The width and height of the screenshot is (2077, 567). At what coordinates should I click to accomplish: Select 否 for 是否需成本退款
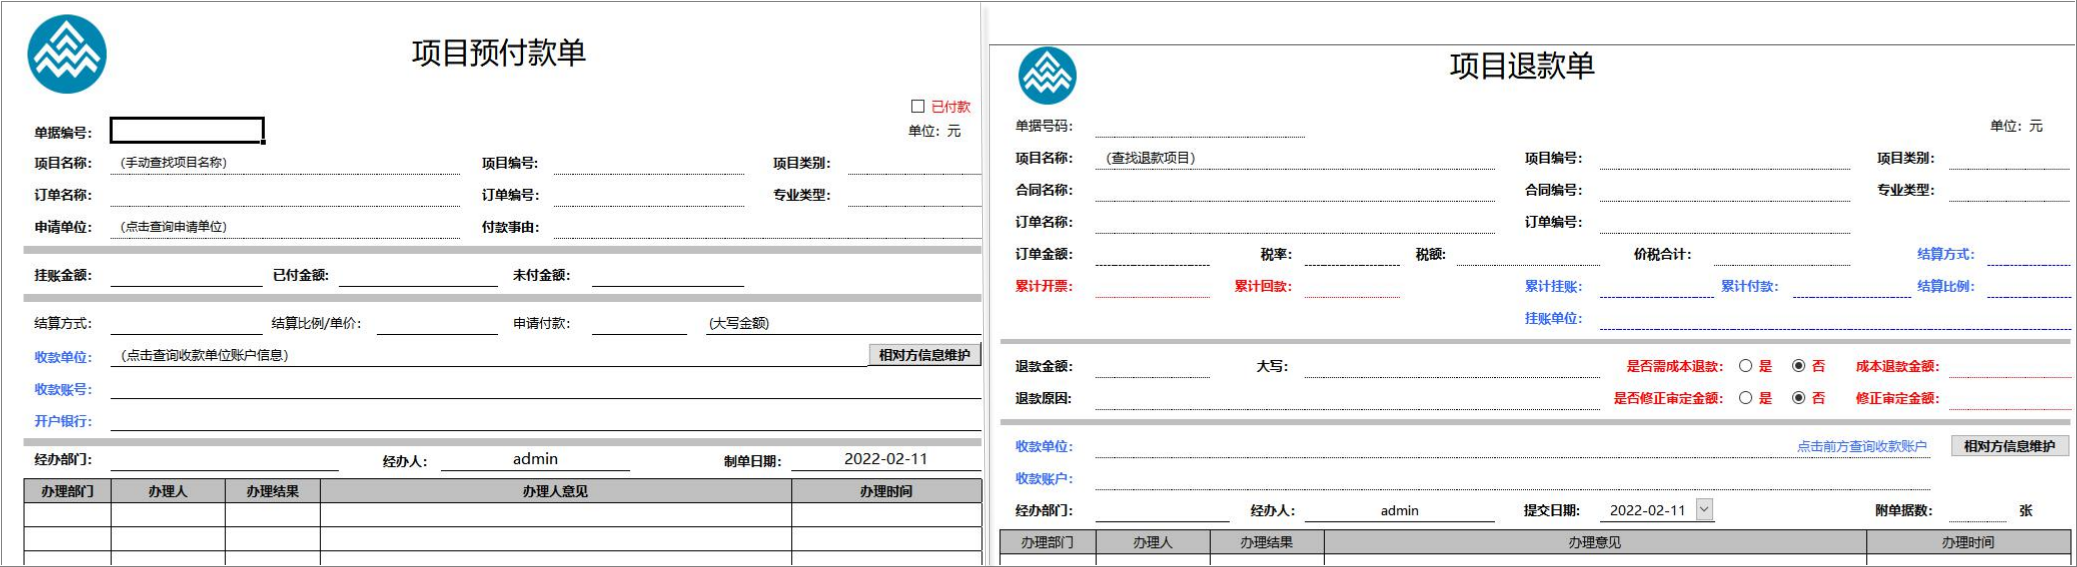tap(1798, 366)
